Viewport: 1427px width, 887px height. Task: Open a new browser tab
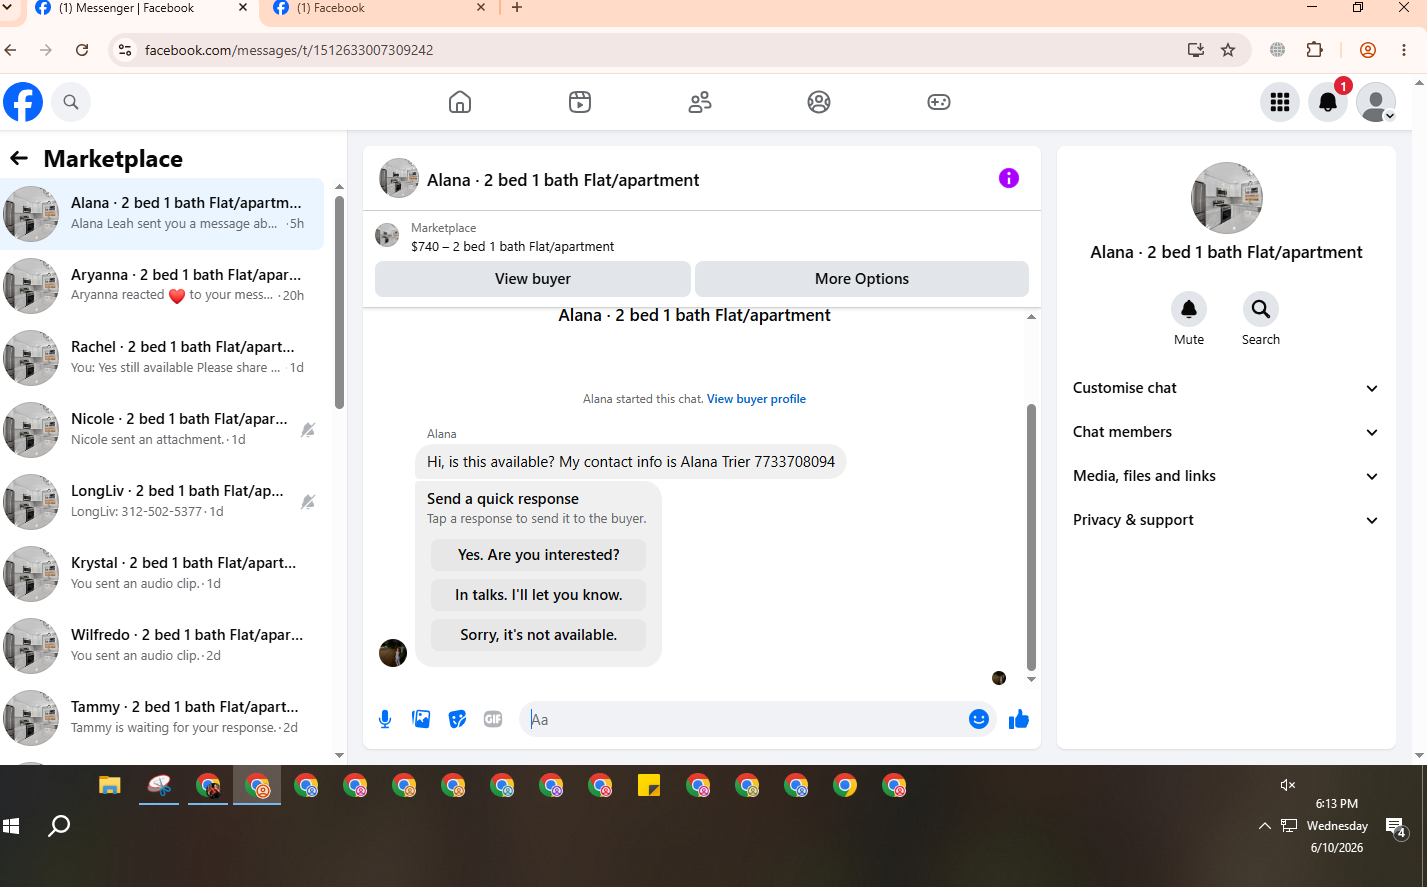[x=517, y=8]
